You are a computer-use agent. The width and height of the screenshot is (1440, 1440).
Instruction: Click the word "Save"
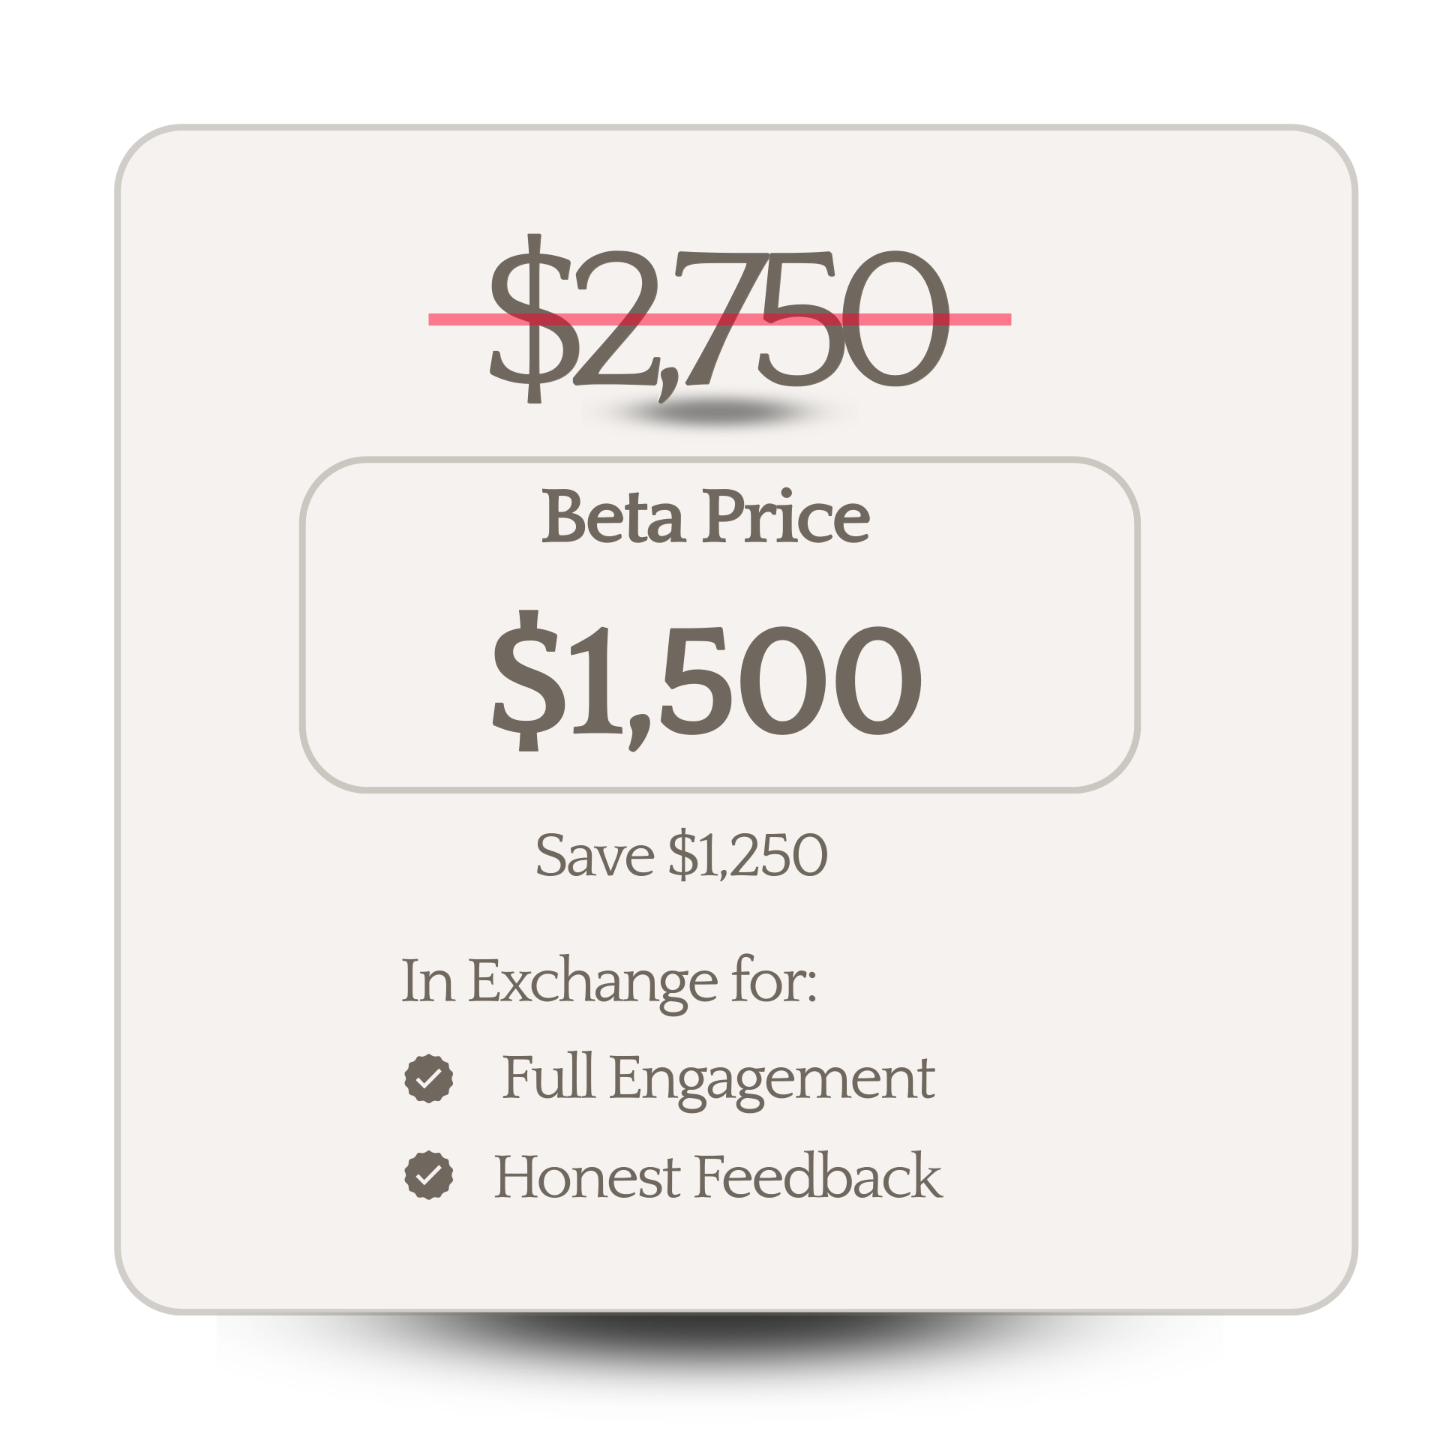coord(594,856)
